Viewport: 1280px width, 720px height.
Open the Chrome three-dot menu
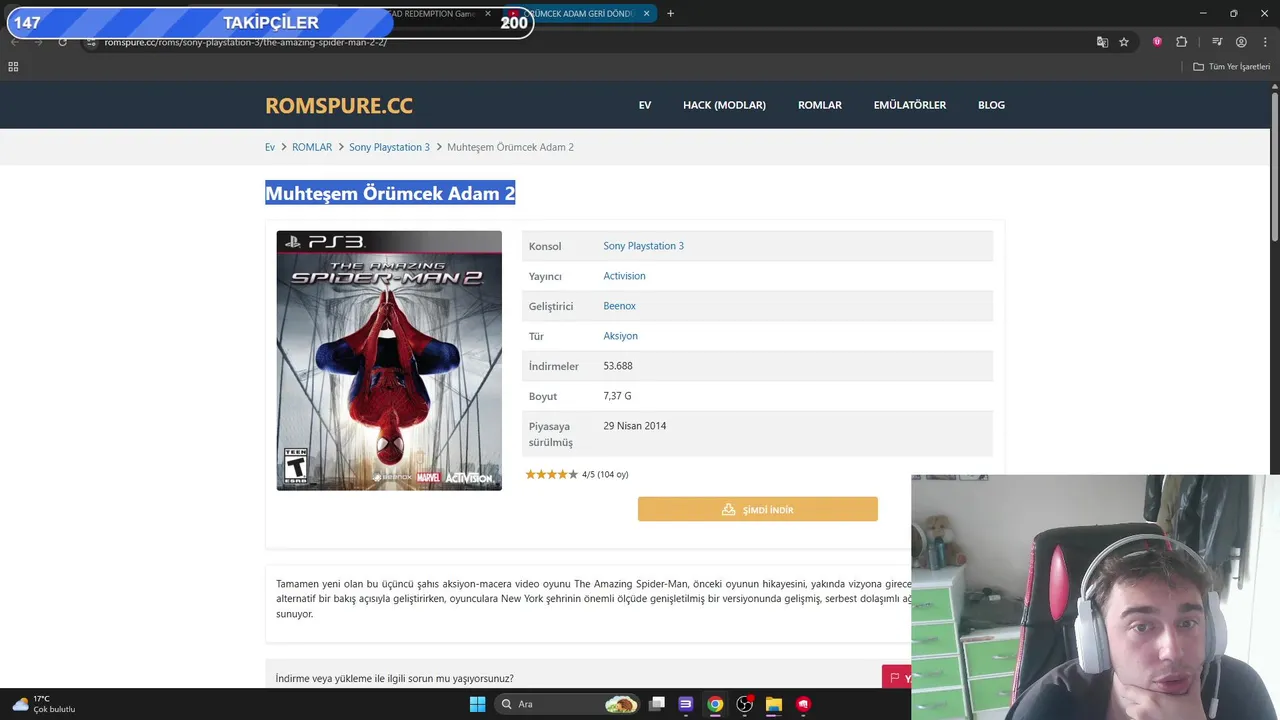click(x=1264, y=42)
